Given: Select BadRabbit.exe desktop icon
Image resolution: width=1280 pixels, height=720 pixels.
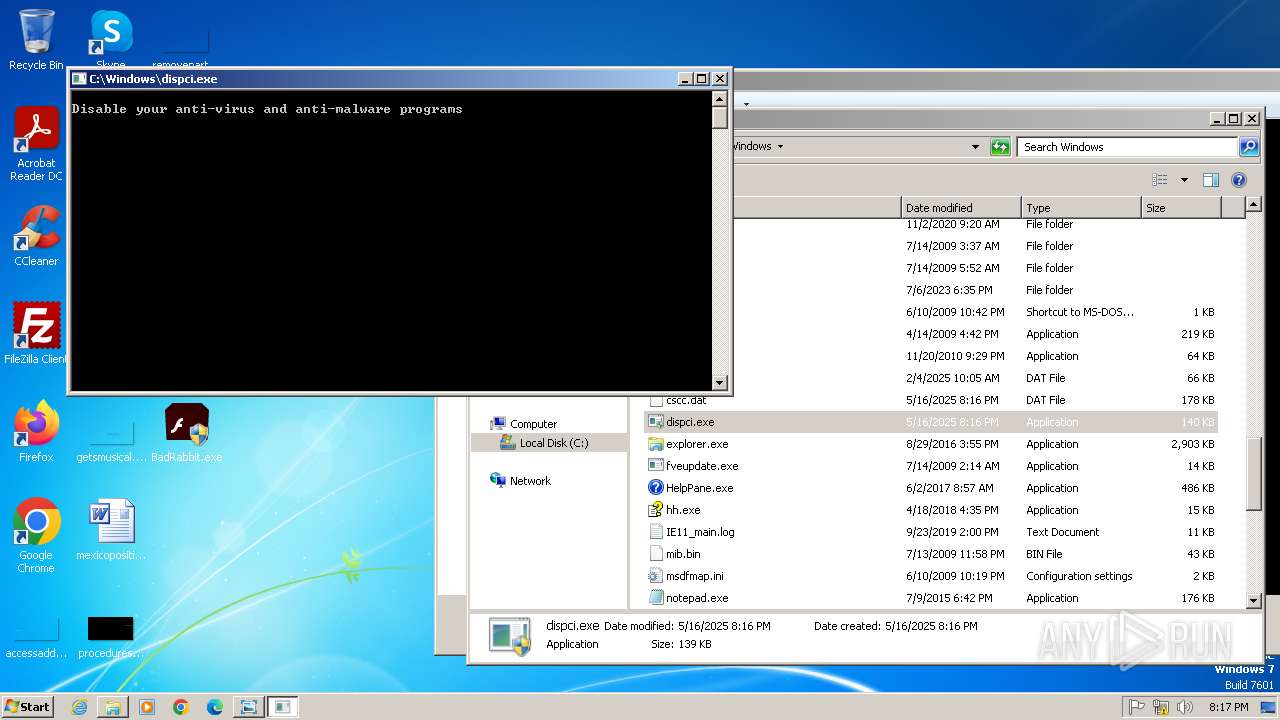Looking at the screenshot, I should pos(187,432).
